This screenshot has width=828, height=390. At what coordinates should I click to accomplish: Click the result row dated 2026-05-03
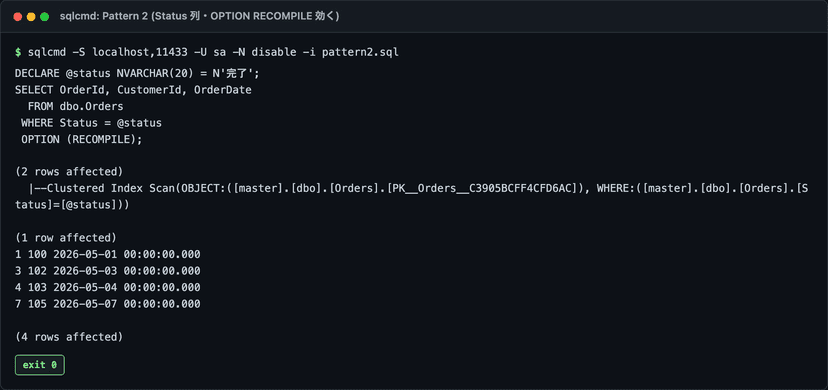(x=108, y=271)
